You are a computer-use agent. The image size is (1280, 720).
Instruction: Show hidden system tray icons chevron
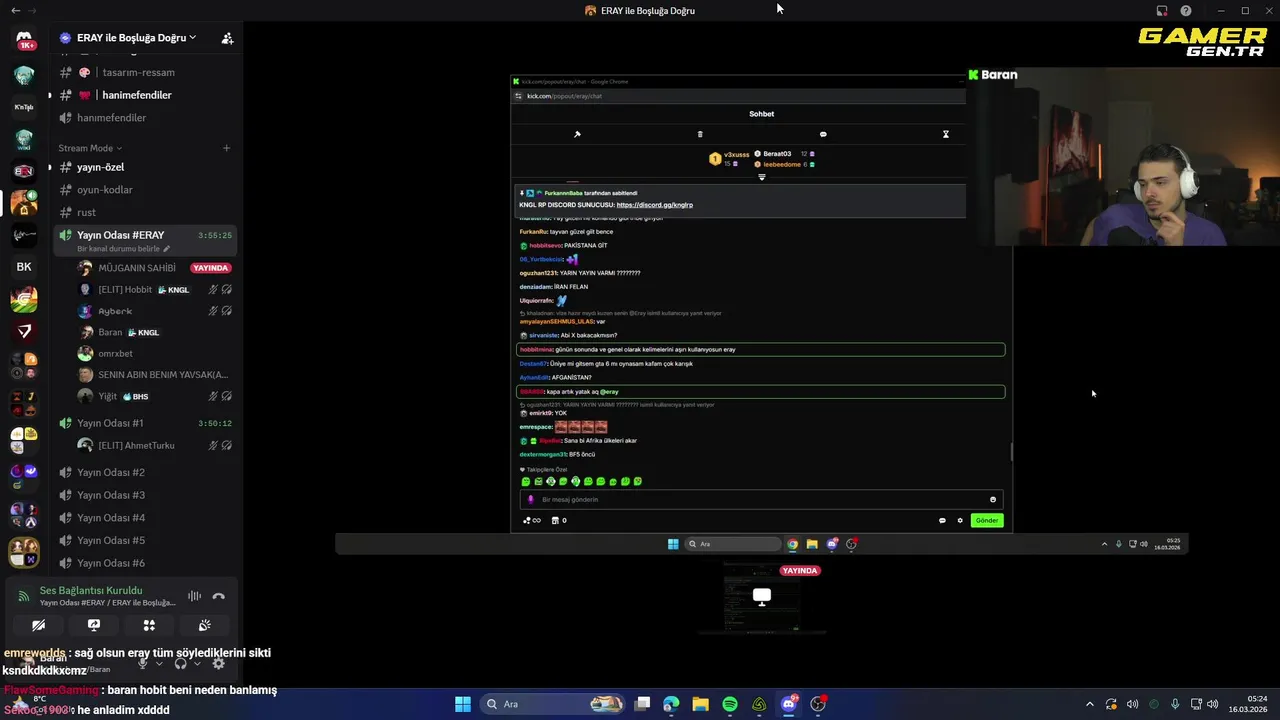[x=1090, y=704]
